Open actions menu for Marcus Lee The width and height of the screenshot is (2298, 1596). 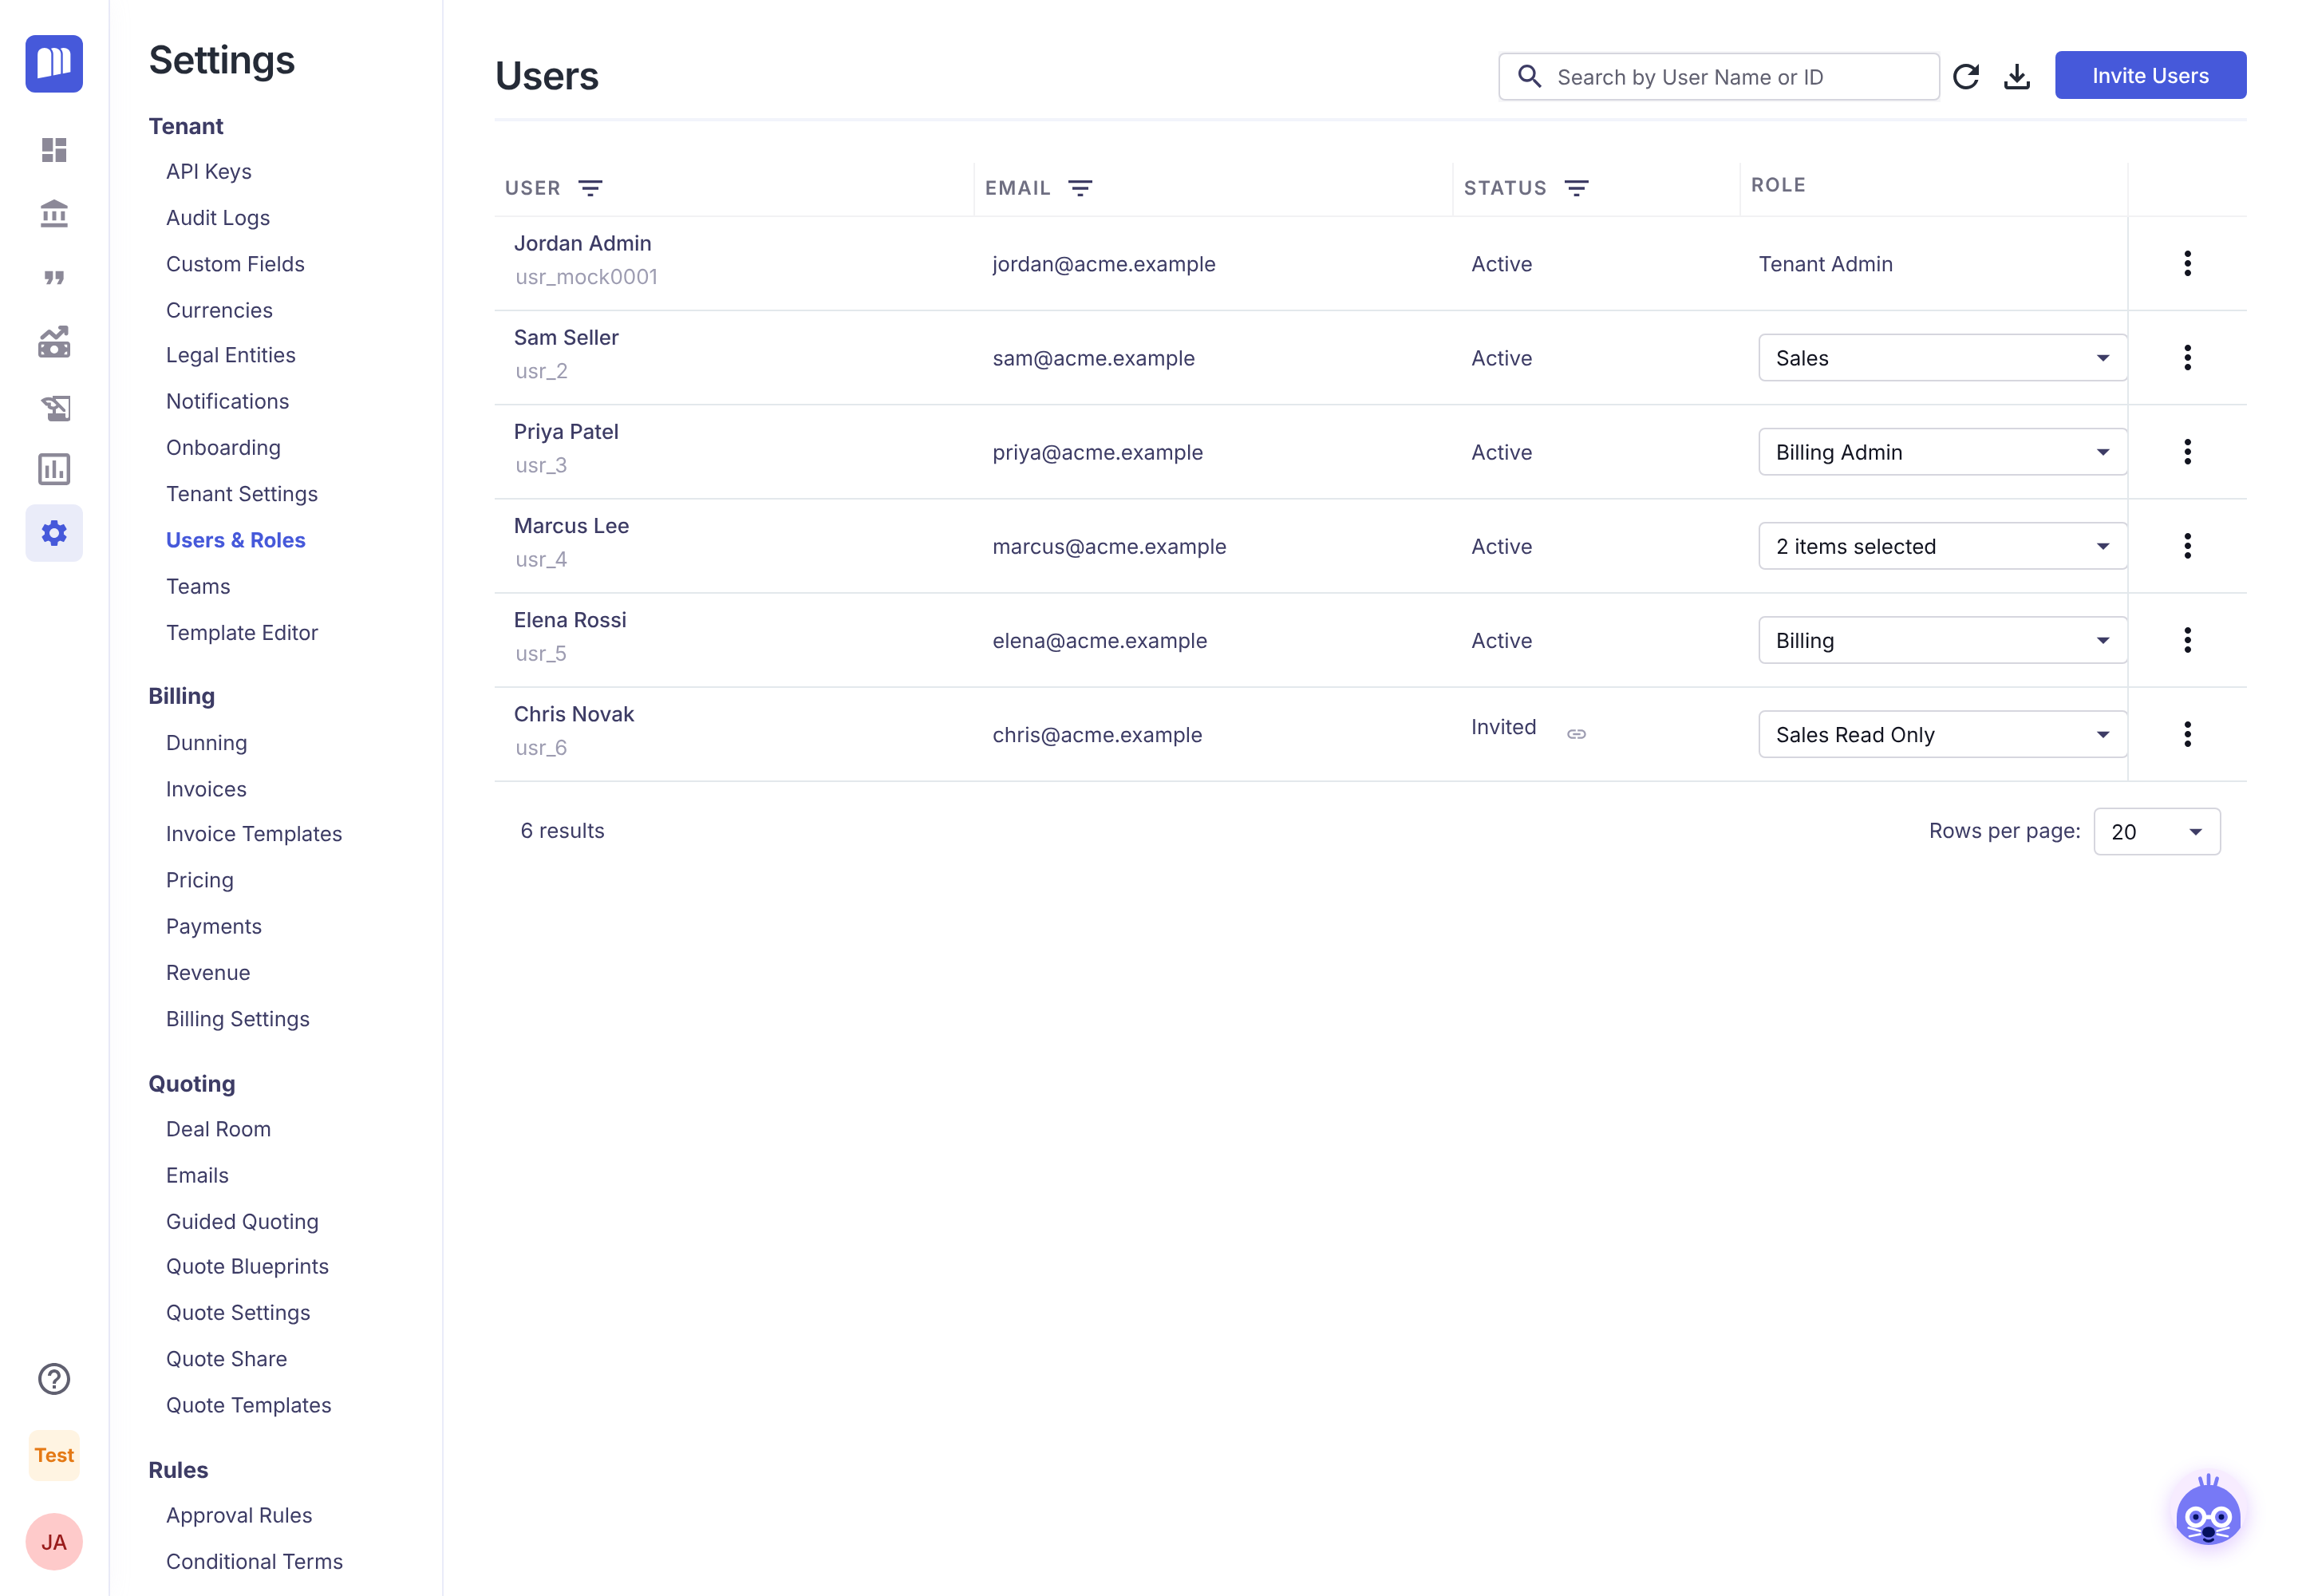pyautogui.click(x=2187, y=546)
